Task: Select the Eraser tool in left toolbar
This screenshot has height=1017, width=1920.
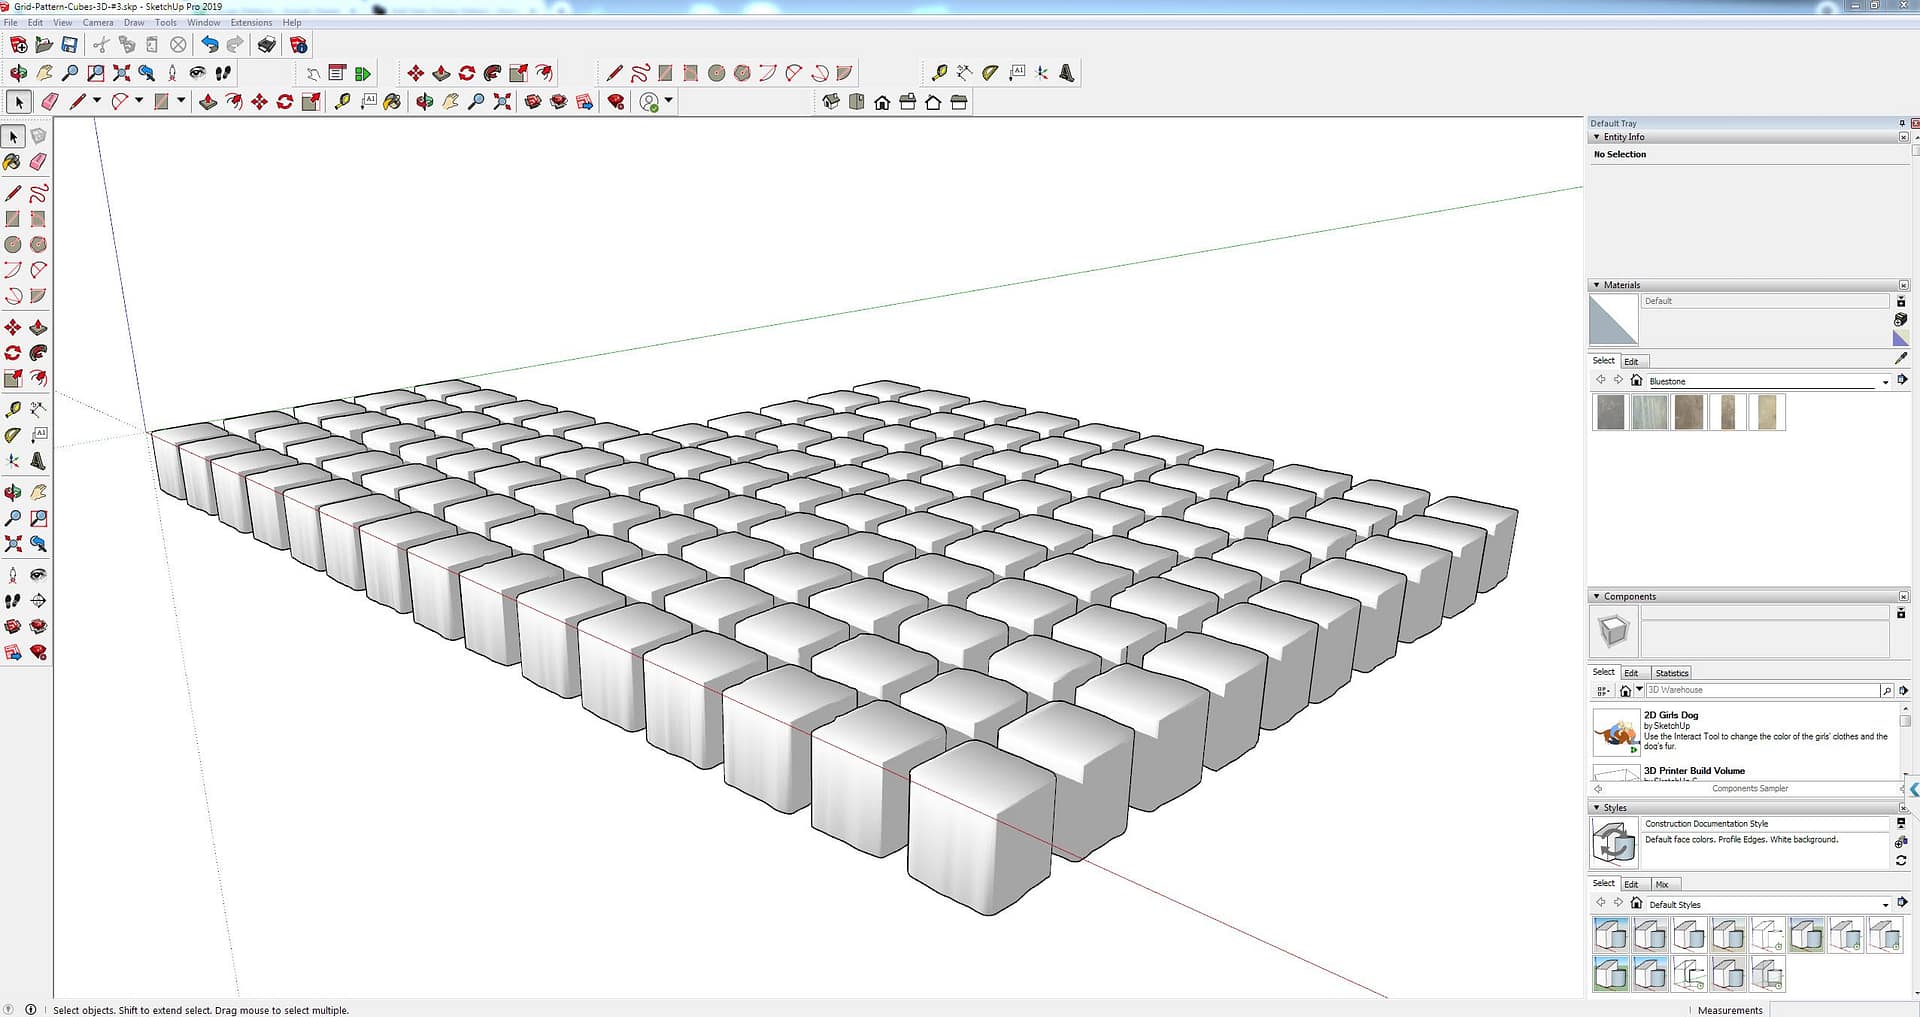Action: 38,161
